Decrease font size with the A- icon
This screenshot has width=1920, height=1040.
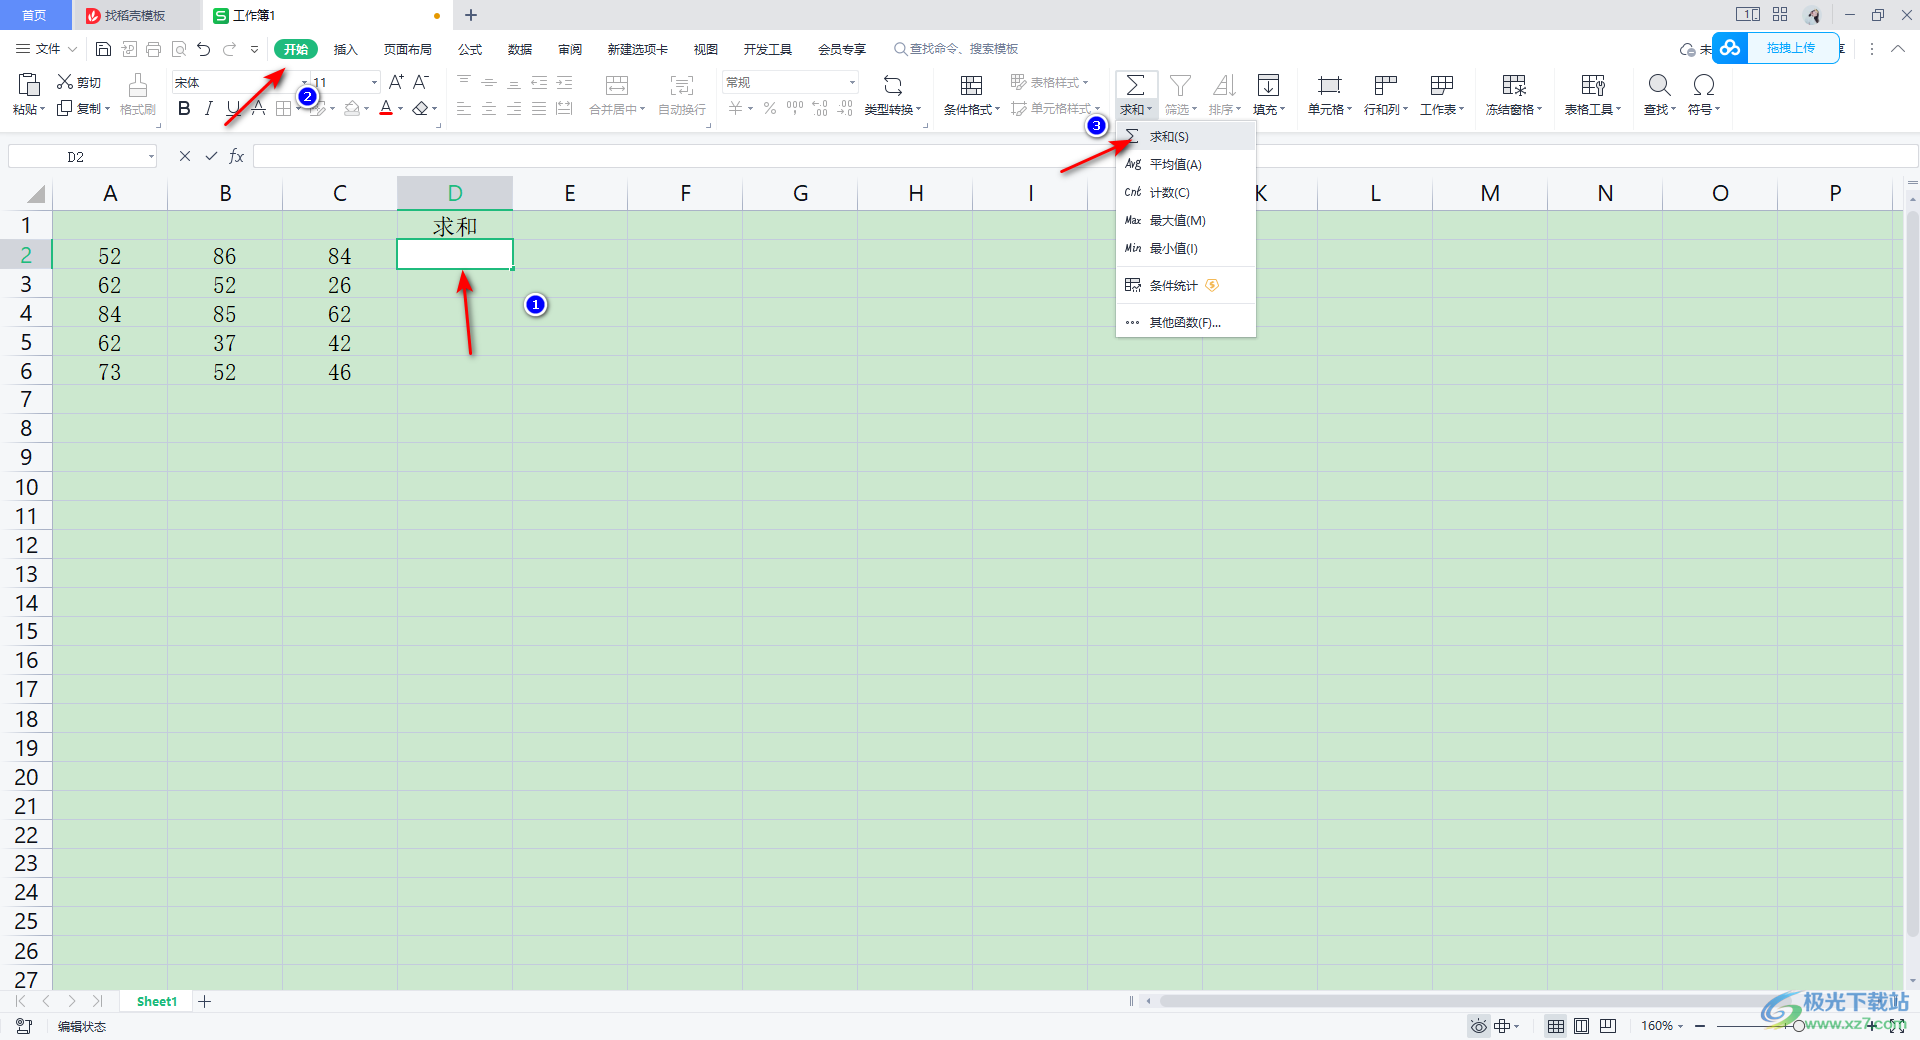click(x=421, y=82)
